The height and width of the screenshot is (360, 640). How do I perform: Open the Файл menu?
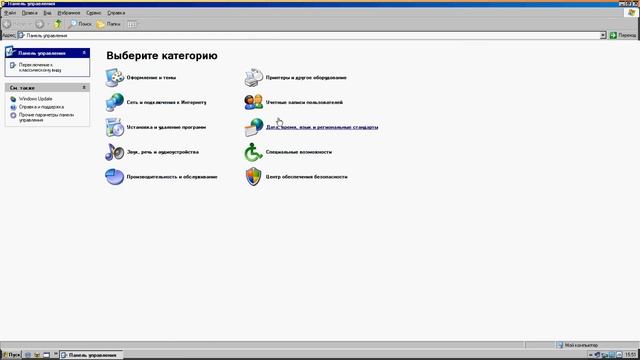tap(10, 13)
